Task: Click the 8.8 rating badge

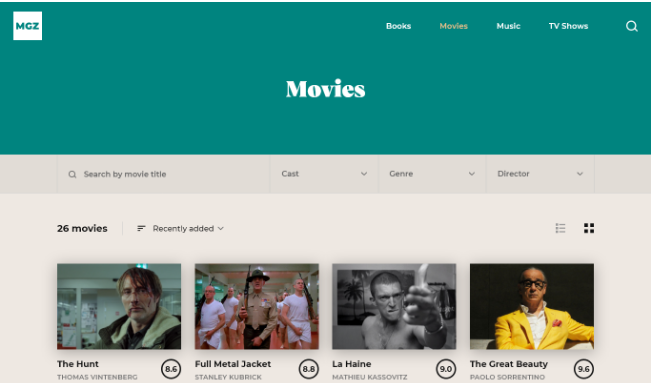Action: point(308,369)
